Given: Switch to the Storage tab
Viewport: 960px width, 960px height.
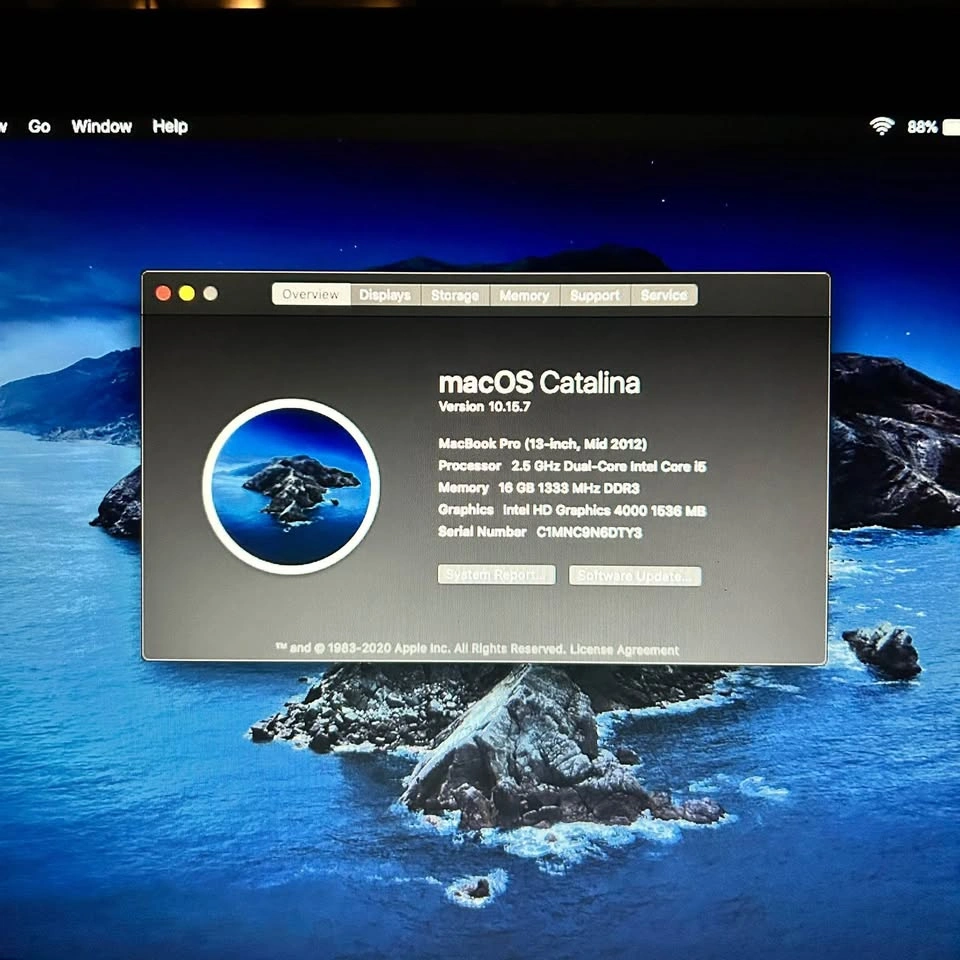Looking at the screenshot, I should [455, 295].
